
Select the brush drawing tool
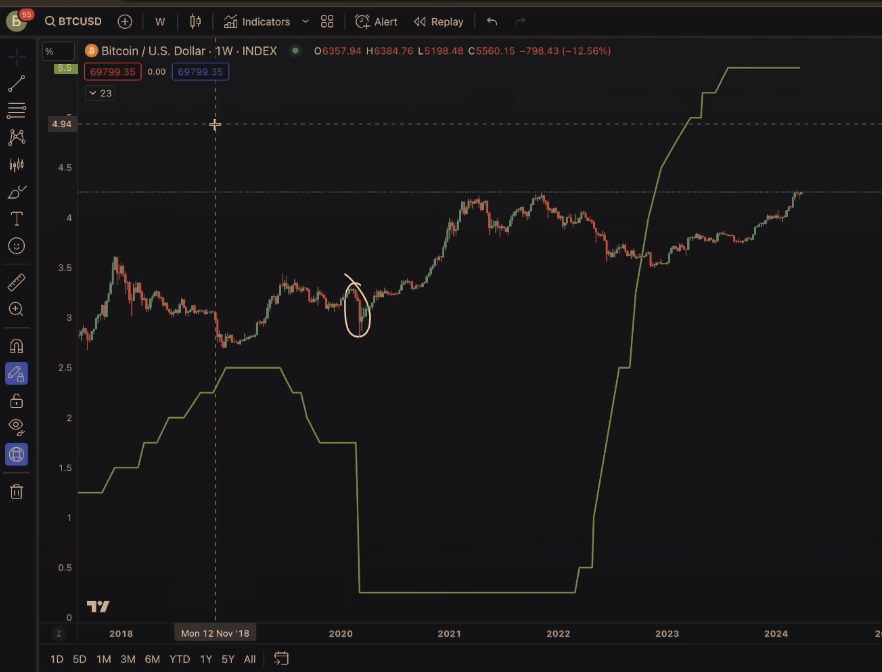tap(16, 192)
